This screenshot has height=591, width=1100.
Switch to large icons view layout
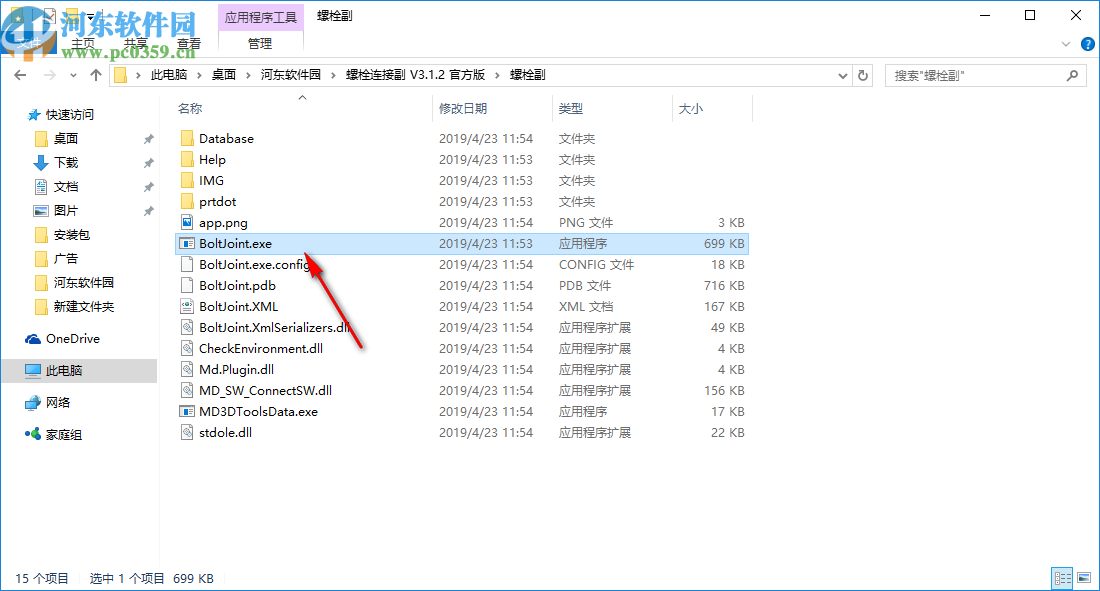point(1084,578)
